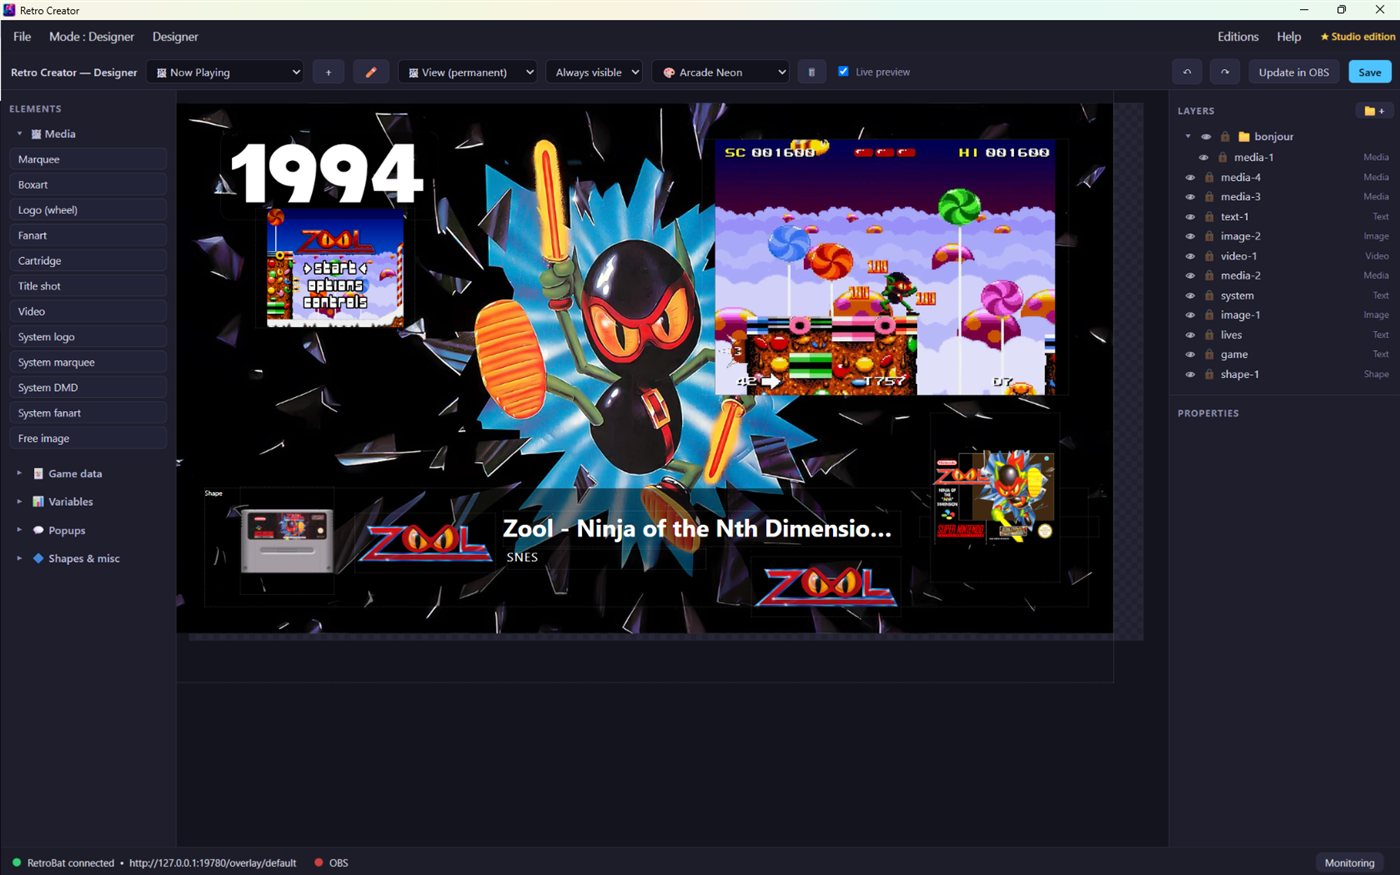Hide the bonjour folder with its eye icon
Image resolution: width=1400 pixels, height=875 pixels.
(1206, 137)
